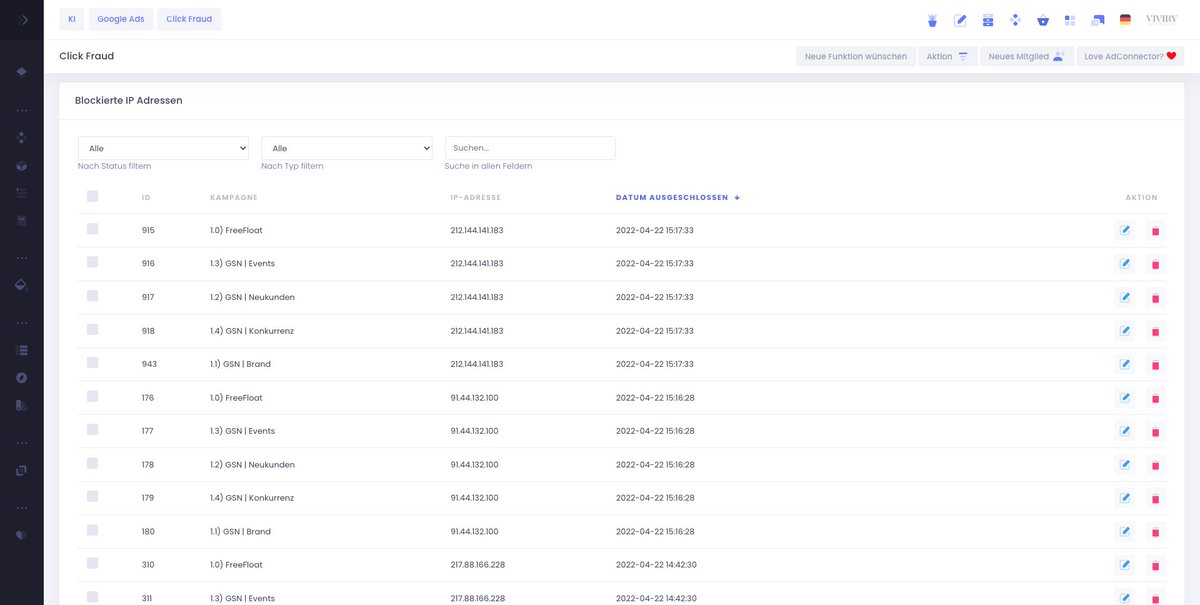This screenshot has width=1200, height=605.
Task: Click the four-diamond icon in the header
Action: point(1015,20)
